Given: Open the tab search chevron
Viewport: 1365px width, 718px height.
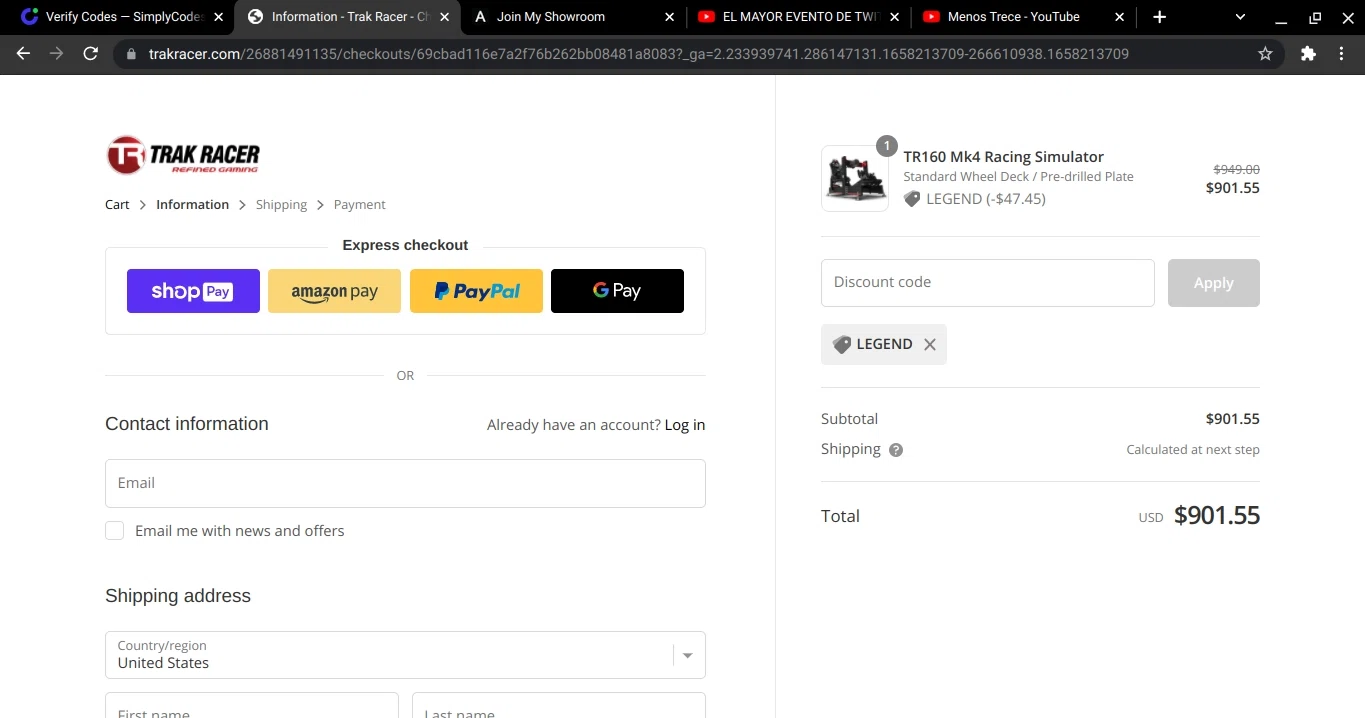Looking at the screenshot, I should coord(1240,17).
